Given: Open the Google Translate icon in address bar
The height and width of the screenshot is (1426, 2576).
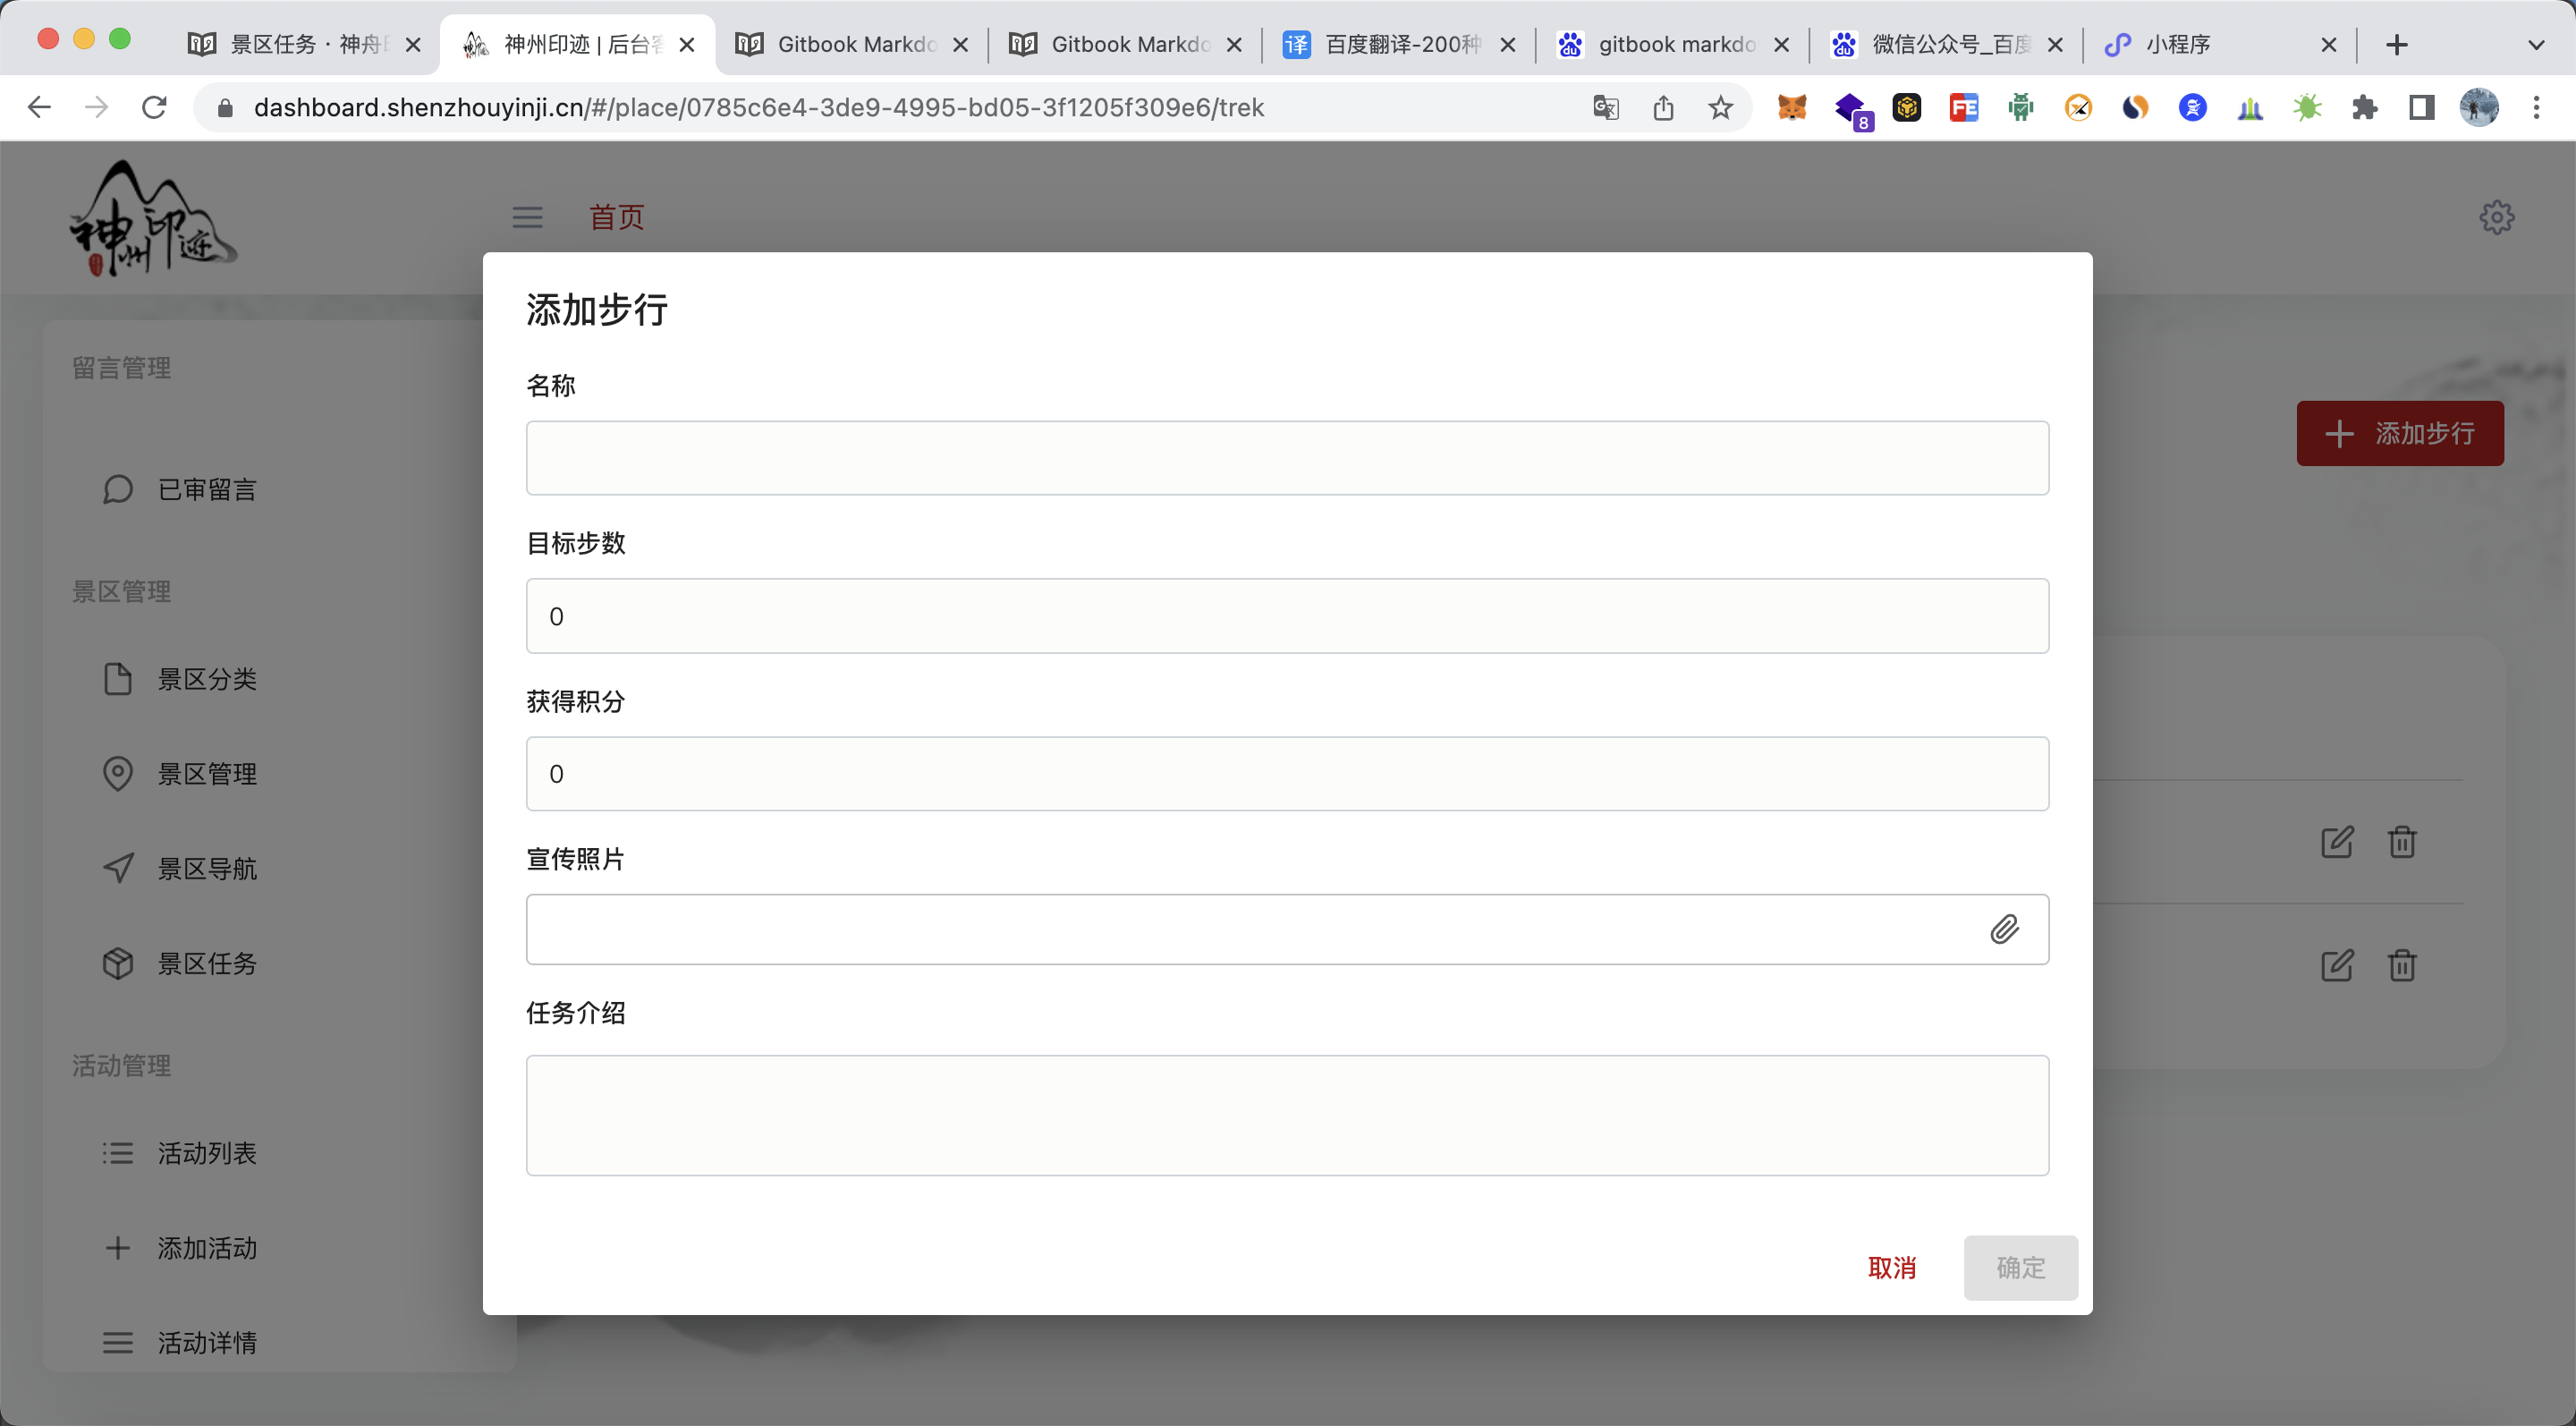Looking at the screenshot, I should pos(1605,107).
